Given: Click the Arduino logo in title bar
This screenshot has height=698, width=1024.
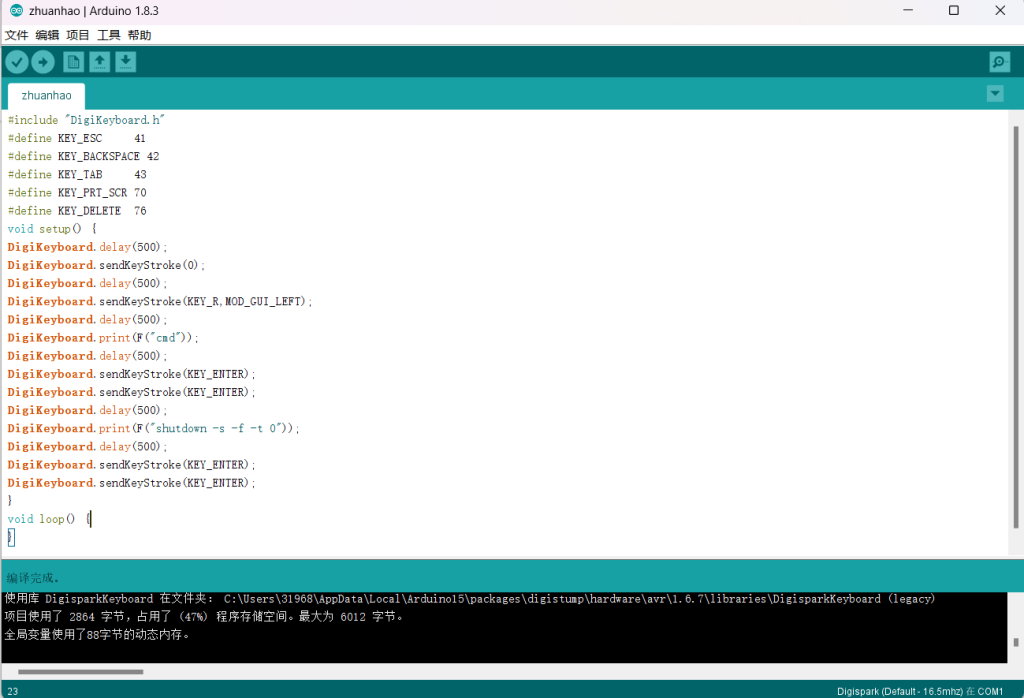Looking at the screenshot, I should 16,11.
